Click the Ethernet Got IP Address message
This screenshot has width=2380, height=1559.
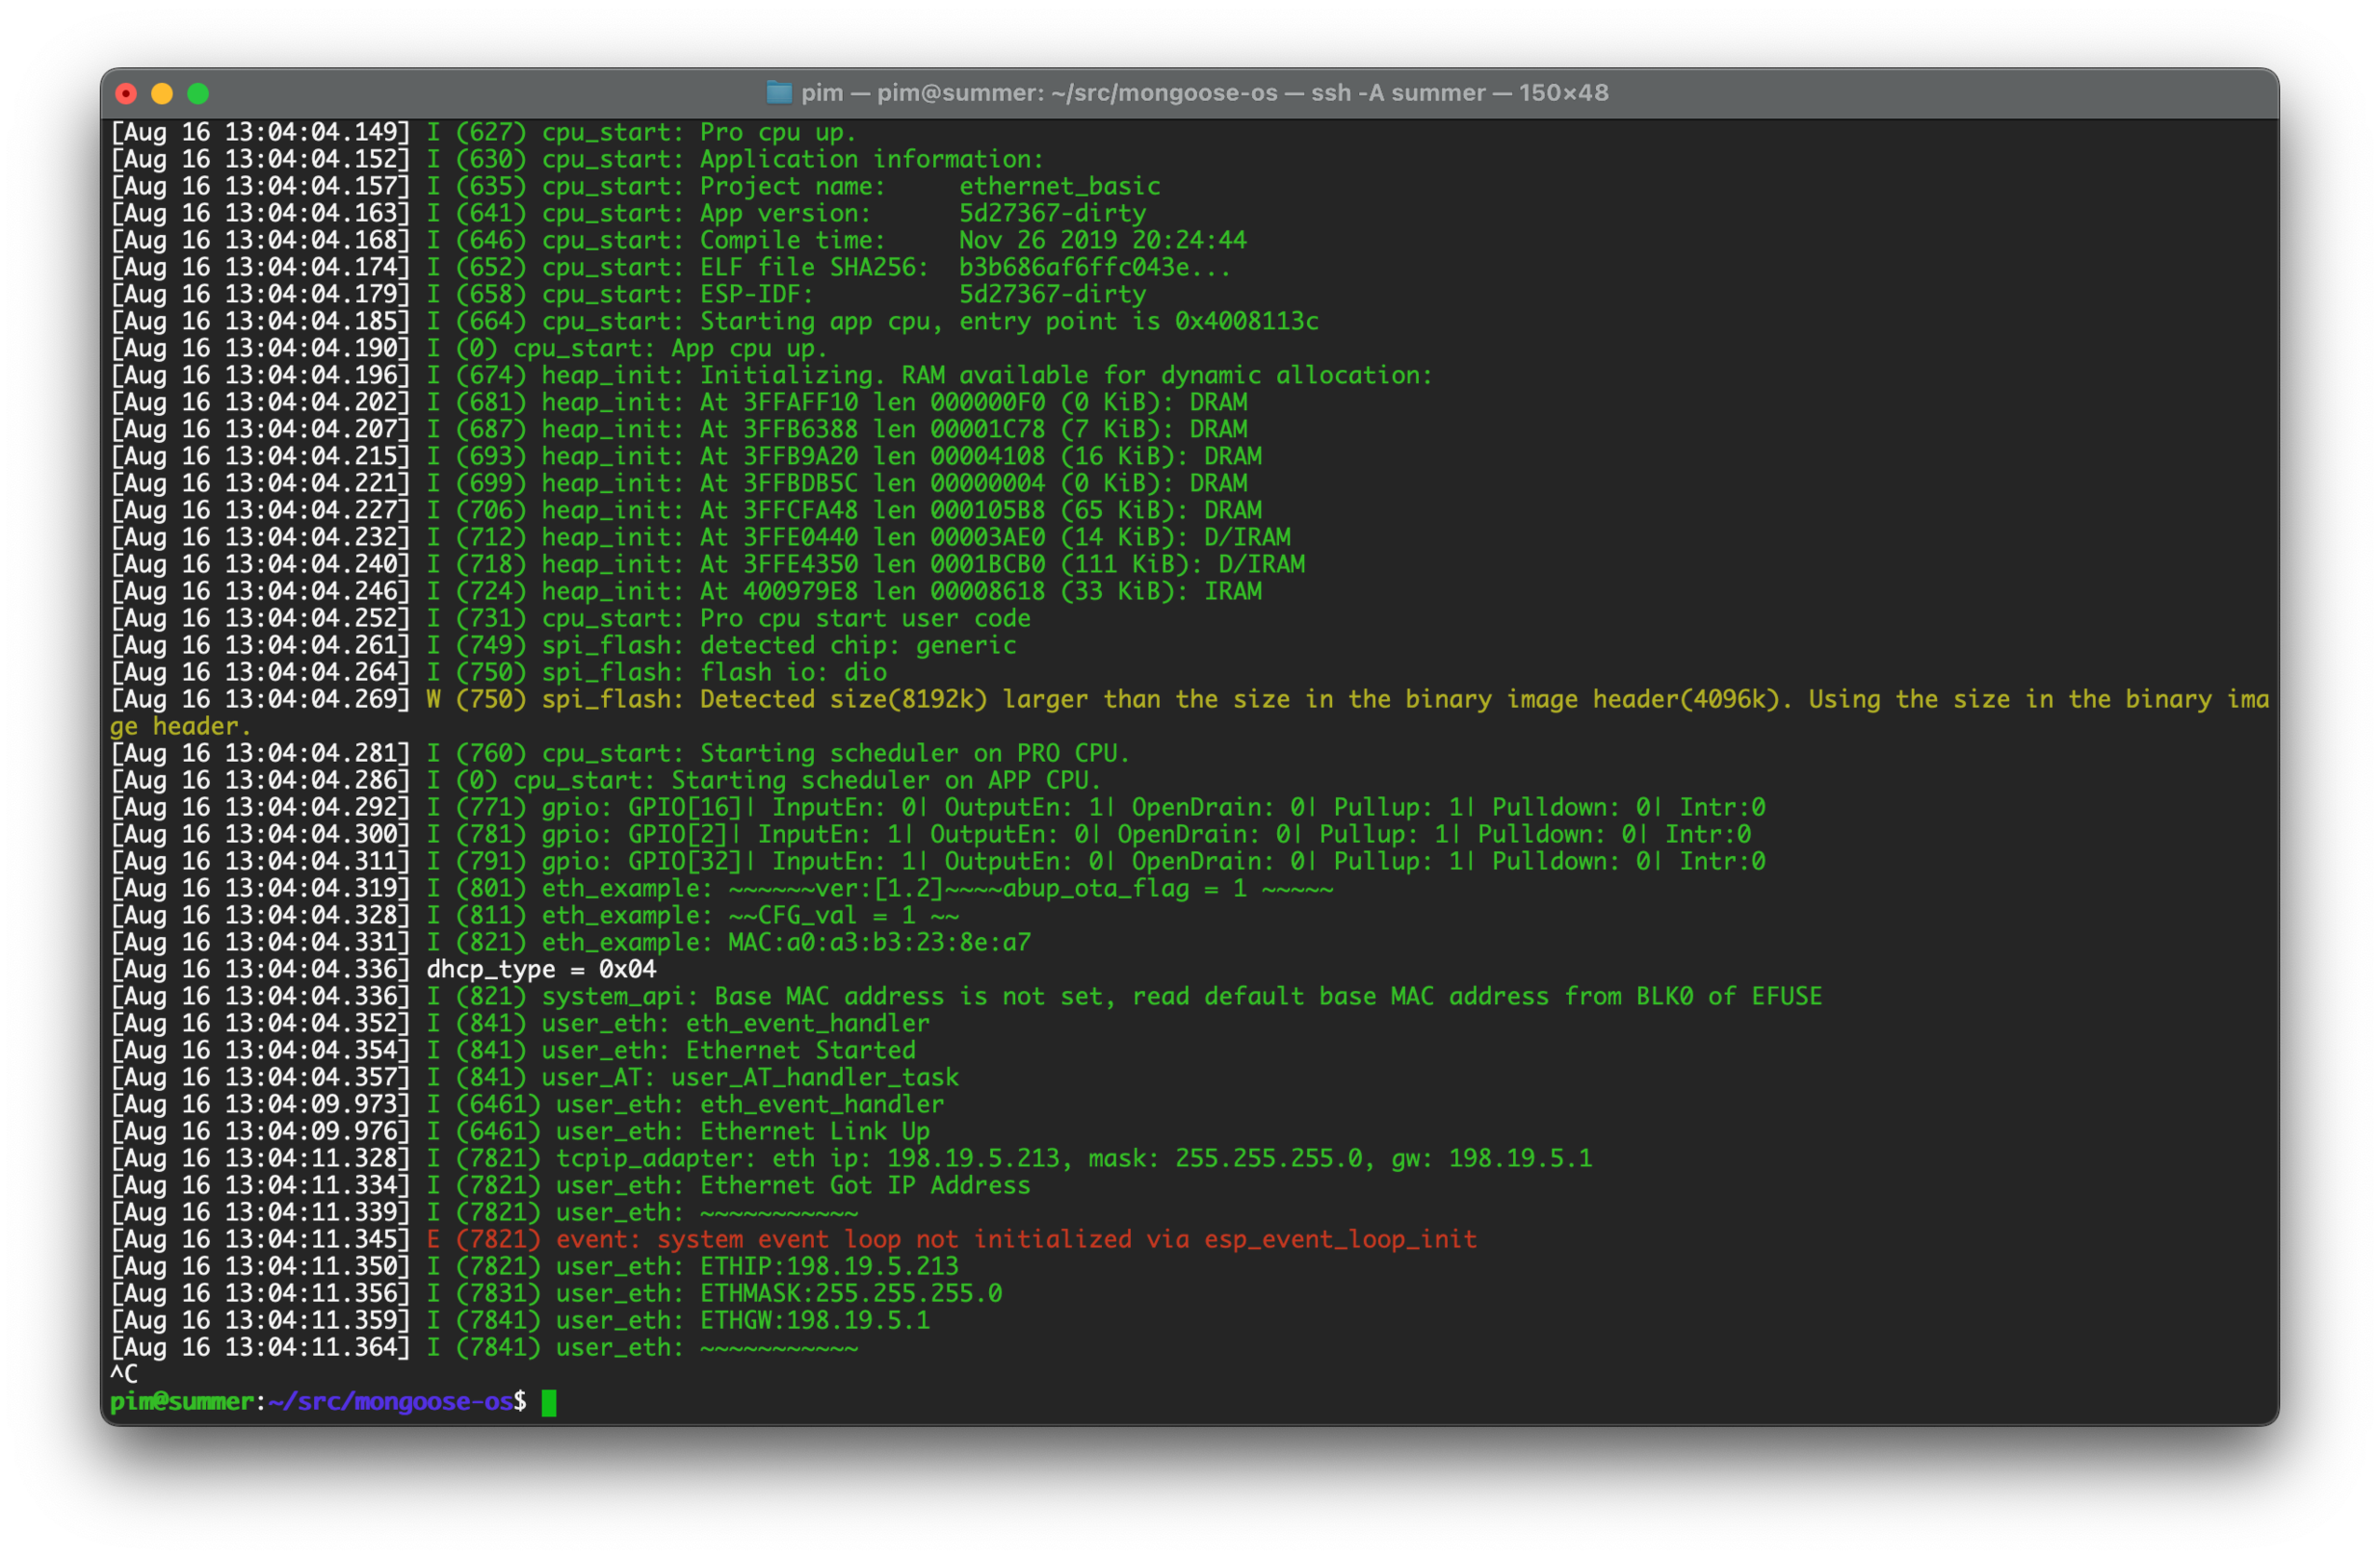coord(864,1186)
